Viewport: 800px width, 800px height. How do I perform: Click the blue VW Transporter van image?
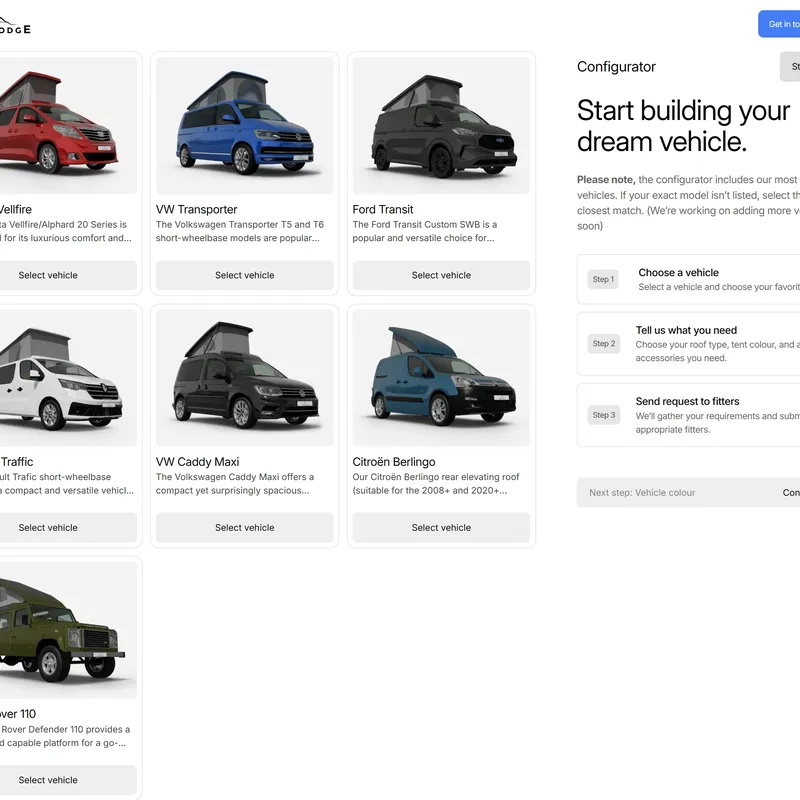pyautogui.click(x=244, y=126)
